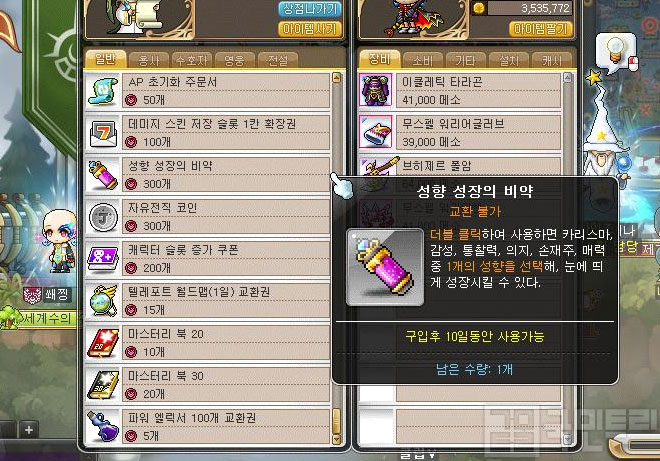Click the lightbulb hint speech bubble icon

[616, 54]
